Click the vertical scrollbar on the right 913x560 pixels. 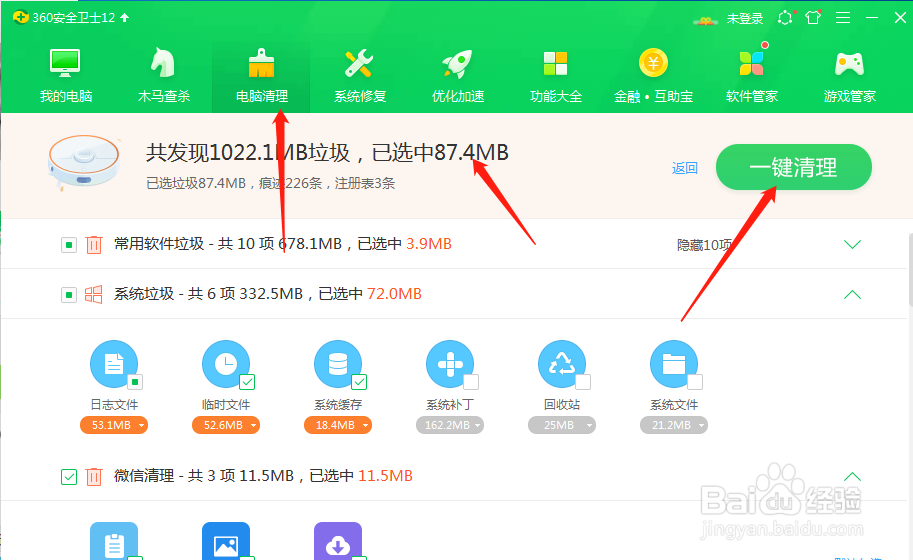[910, 270]
